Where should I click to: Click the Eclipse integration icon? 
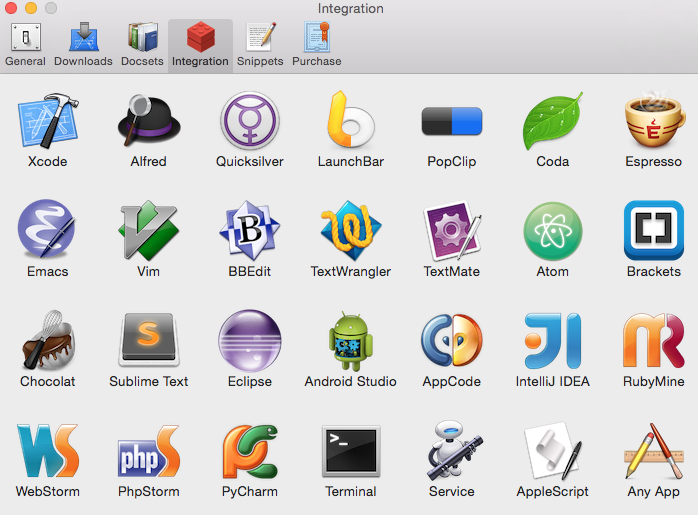[250, 341]
